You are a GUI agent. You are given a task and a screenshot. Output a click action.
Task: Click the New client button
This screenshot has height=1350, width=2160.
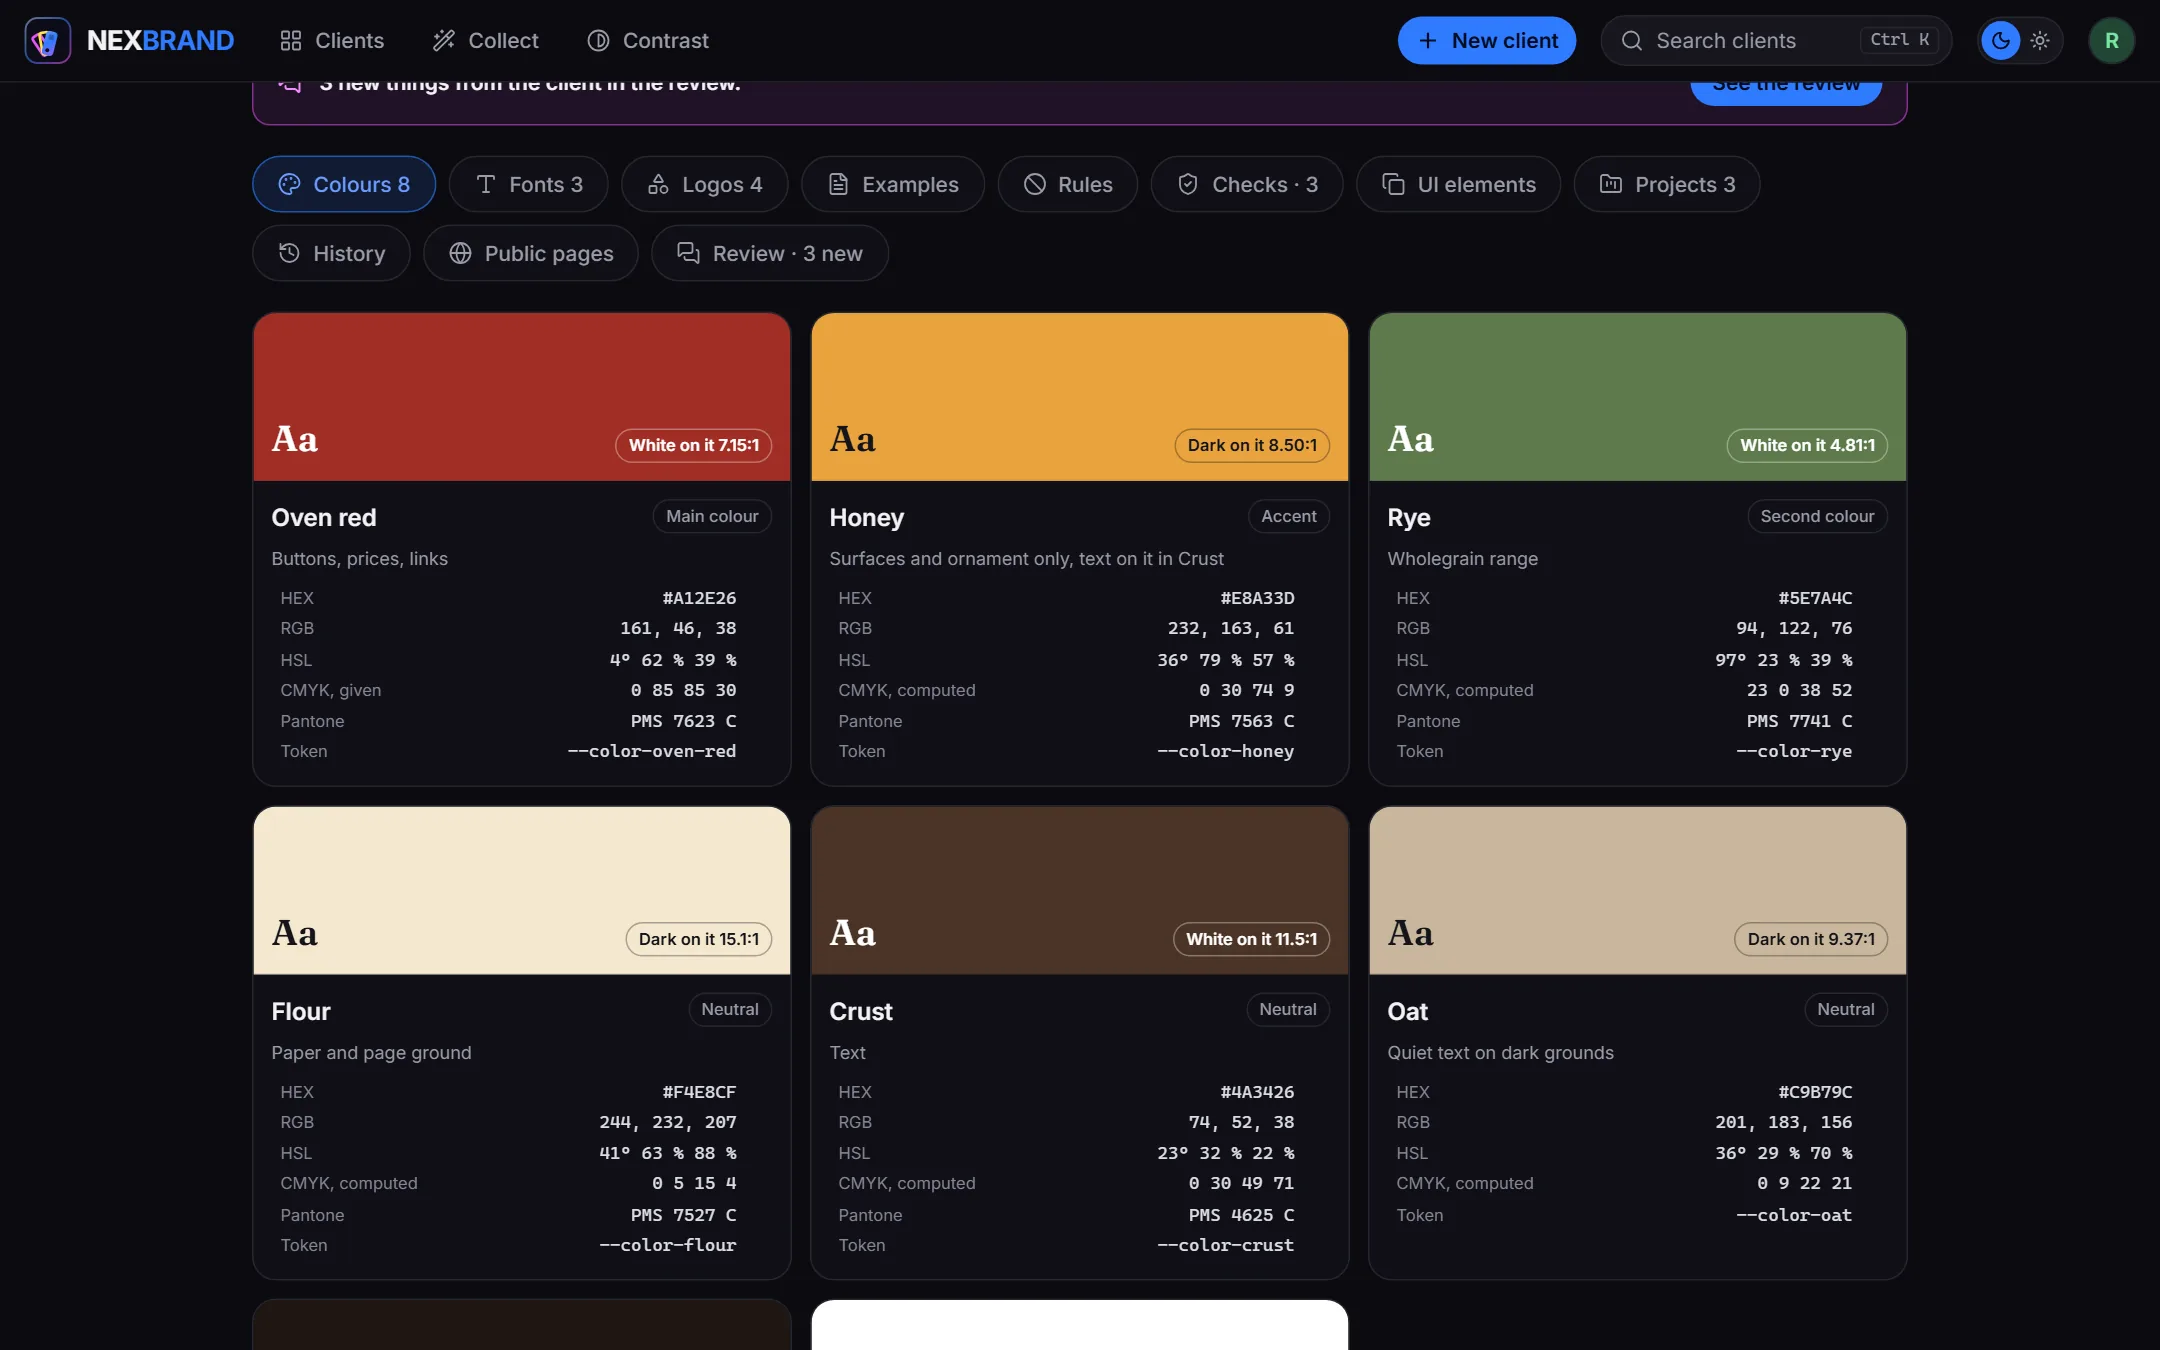1487,41
